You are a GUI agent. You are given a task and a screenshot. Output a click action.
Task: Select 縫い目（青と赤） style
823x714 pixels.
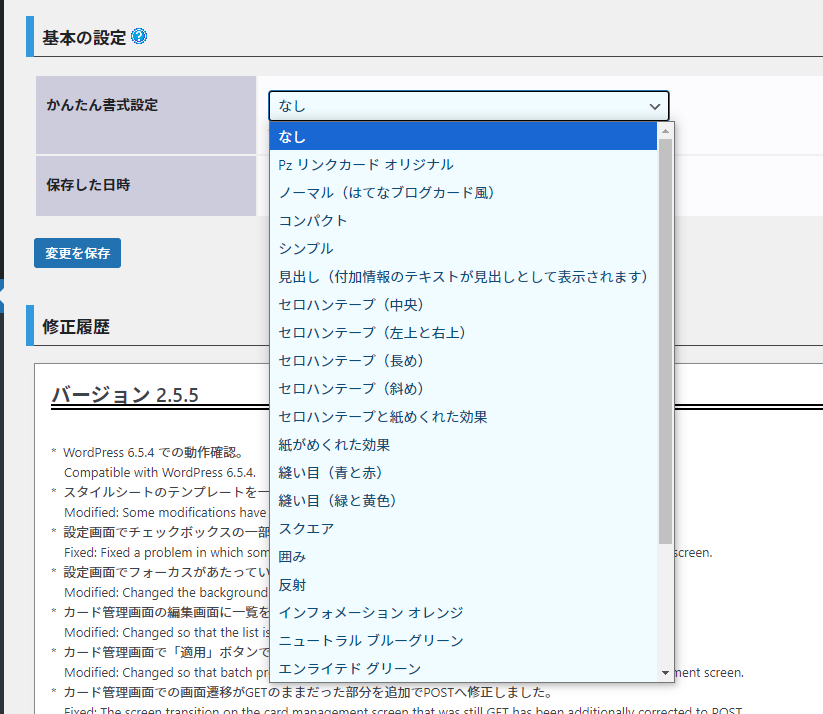(x=330, y=472)
